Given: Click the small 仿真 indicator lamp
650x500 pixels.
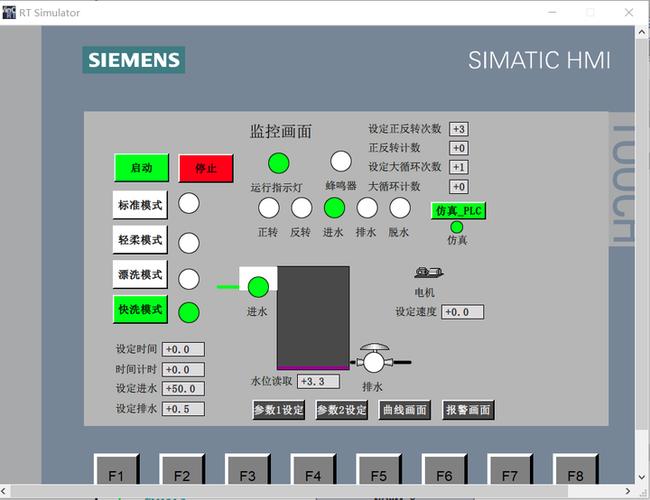Looking at the screenshot, I should coord(456,227).
